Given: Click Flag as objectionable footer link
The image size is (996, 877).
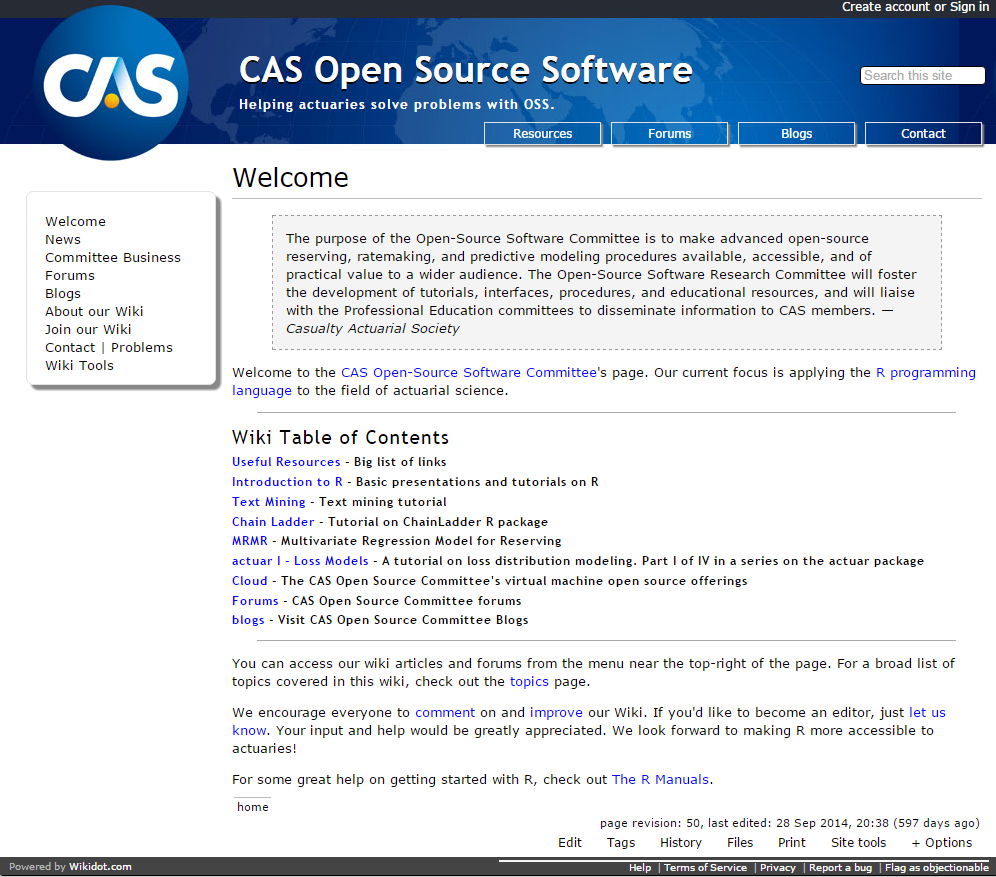Looking at the screenshot, I should (x=937, y=867).
